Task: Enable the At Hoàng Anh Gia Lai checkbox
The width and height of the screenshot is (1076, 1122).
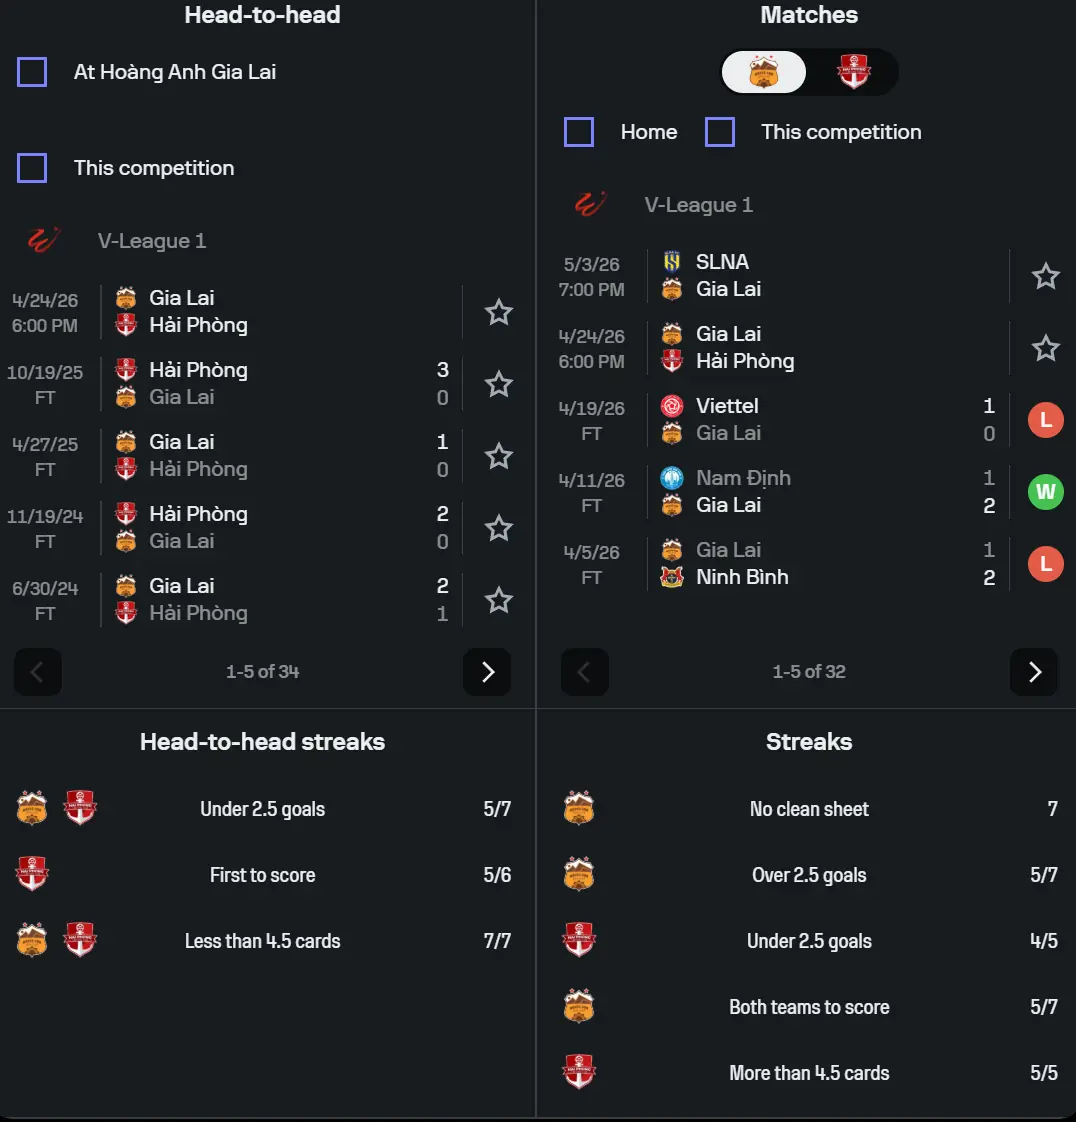Action: point(32,72)
